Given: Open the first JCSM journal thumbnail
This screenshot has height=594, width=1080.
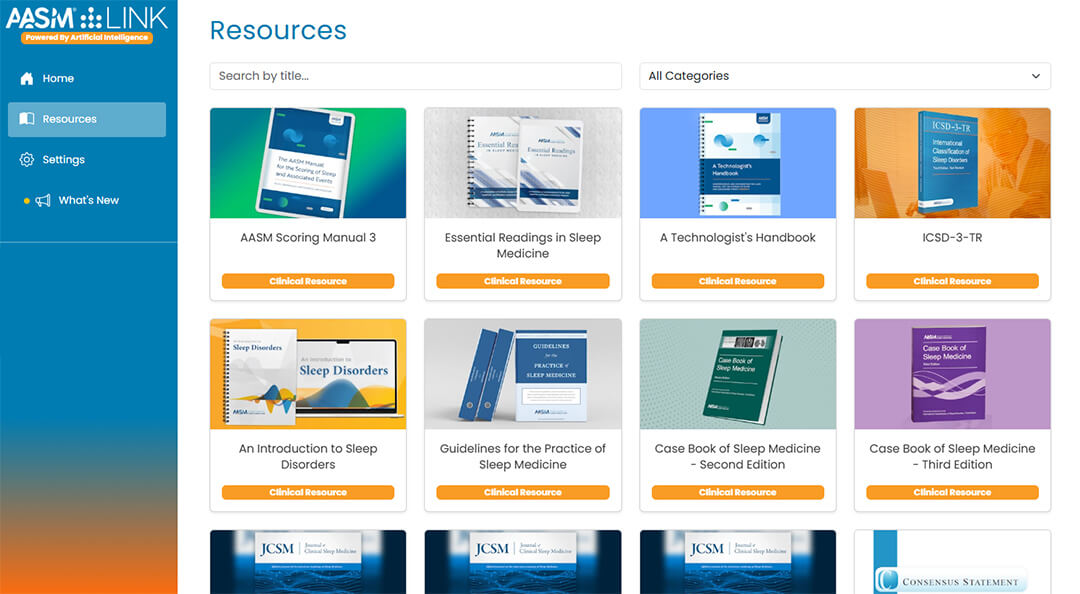Looking at the screenshot, I should click(x=308, y=562).
